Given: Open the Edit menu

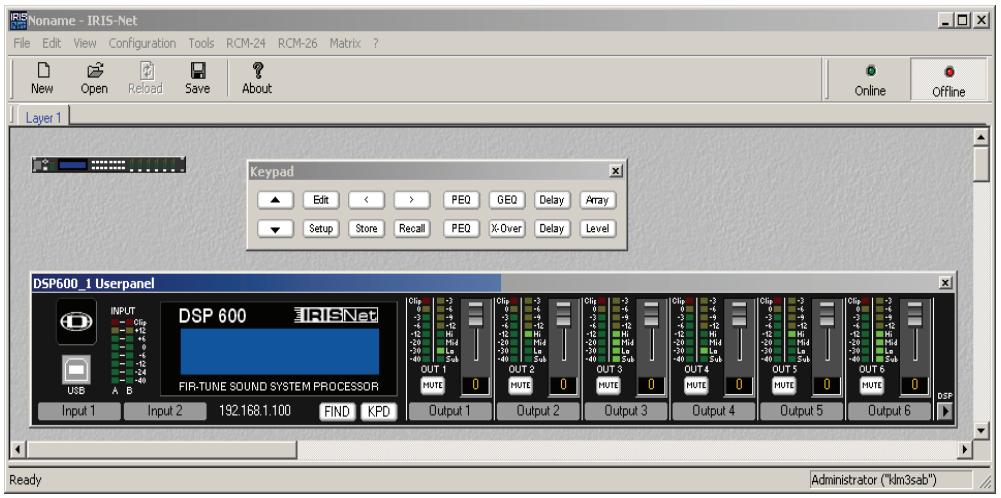Looking at the screenshot, I should [x=52, y=43].
